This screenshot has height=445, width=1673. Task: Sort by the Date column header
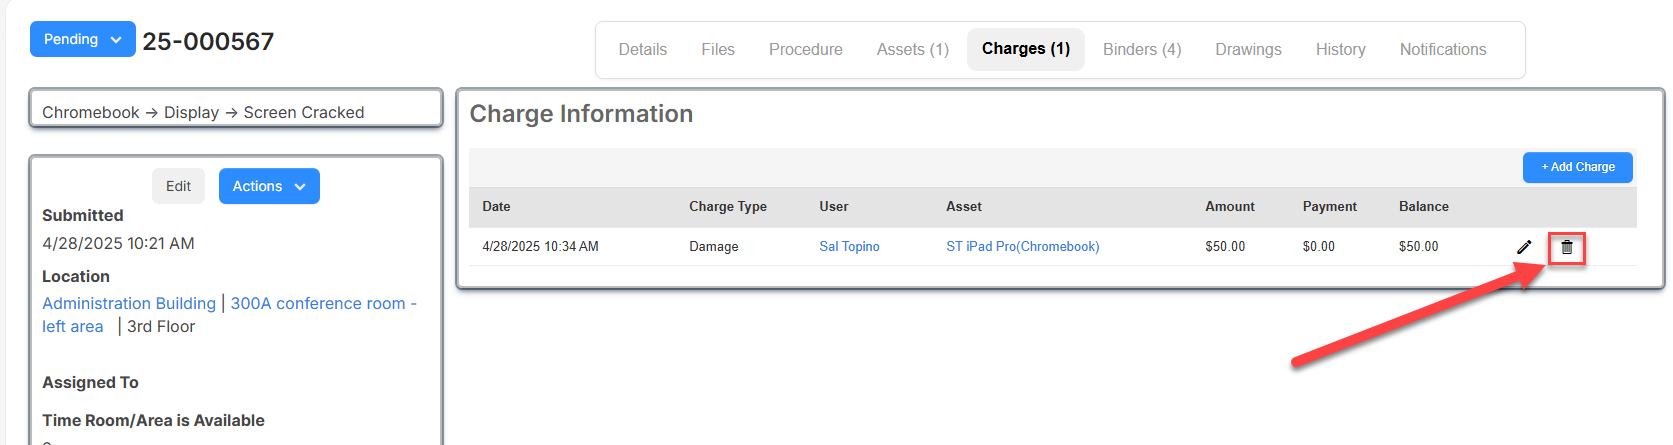pyautogui.click(x=496, y=206)
